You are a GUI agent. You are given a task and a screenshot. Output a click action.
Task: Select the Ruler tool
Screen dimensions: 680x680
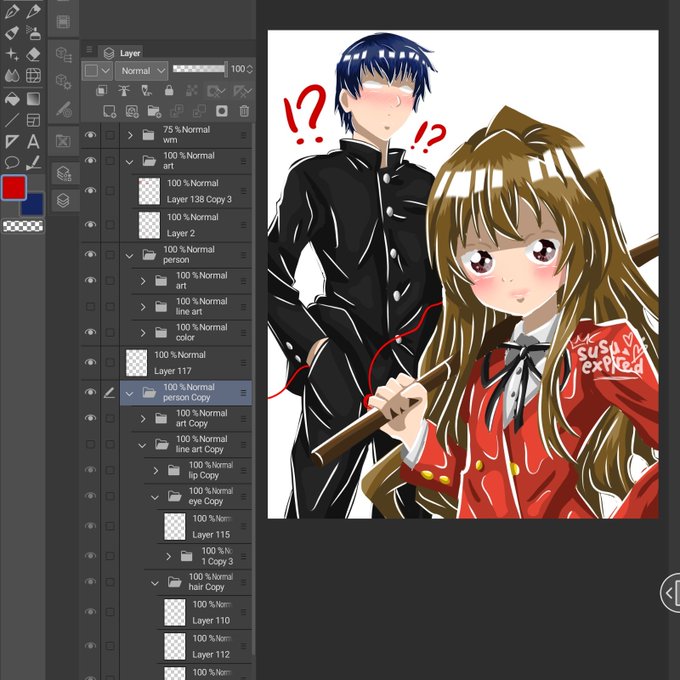(12, 141)
